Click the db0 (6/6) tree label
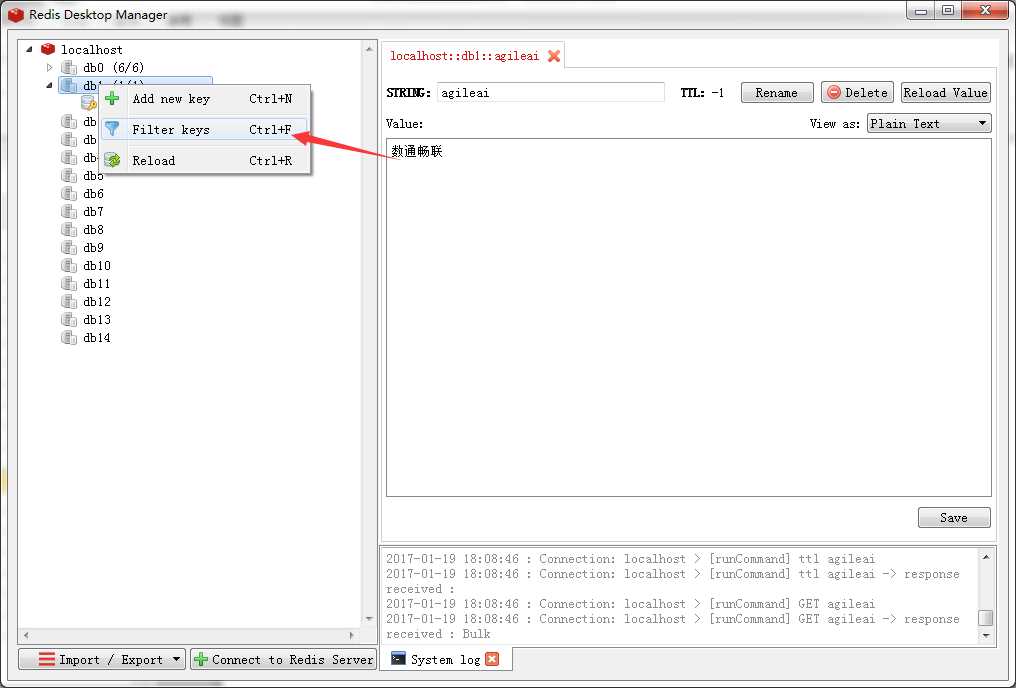 tap(113, 67)
